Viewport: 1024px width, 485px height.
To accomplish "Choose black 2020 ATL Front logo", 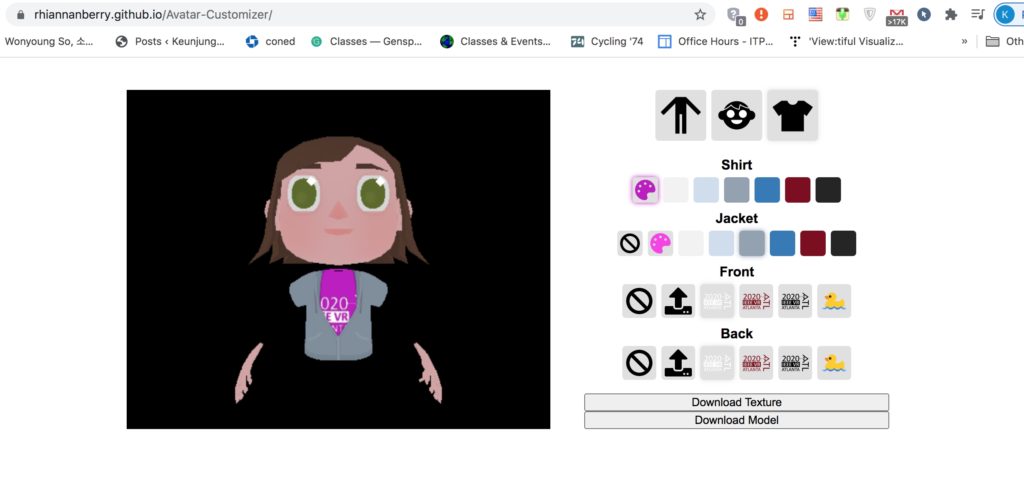I will click(x=795, y=301).
